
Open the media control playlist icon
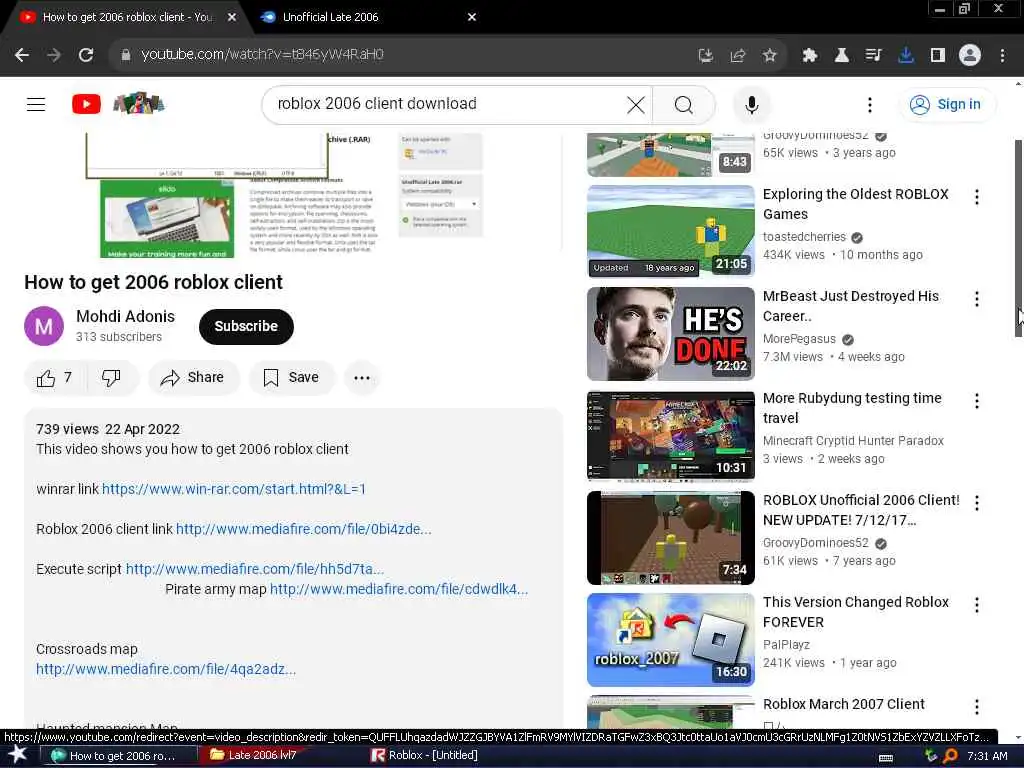click(874, 56)
